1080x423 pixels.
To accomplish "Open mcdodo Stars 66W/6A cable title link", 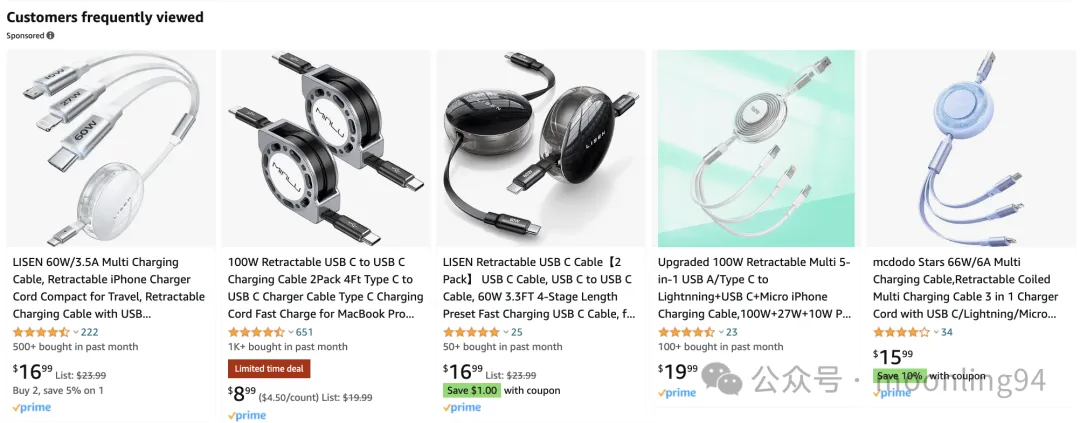I will [x=965, y=289].
